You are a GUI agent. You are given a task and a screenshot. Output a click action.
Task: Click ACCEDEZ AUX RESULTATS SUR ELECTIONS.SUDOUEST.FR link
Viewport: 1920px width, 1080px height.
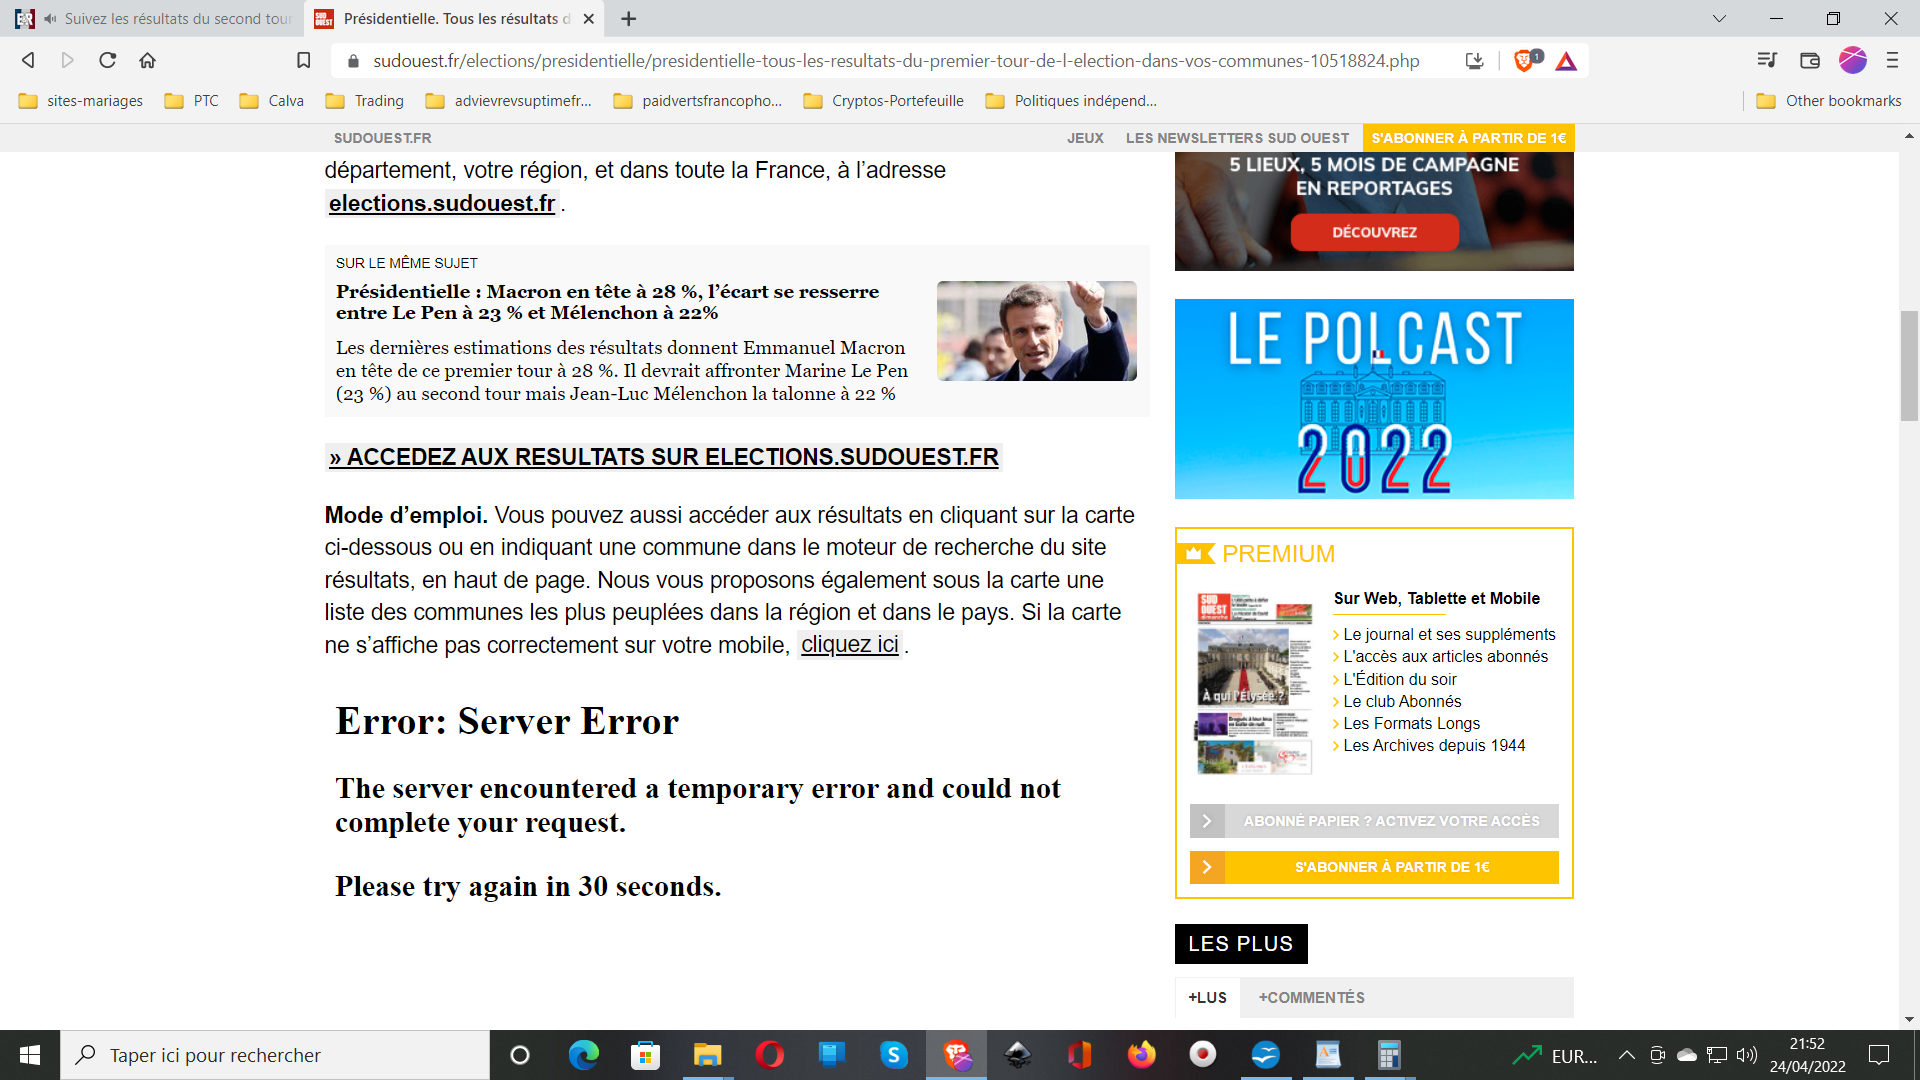(664, 457)
